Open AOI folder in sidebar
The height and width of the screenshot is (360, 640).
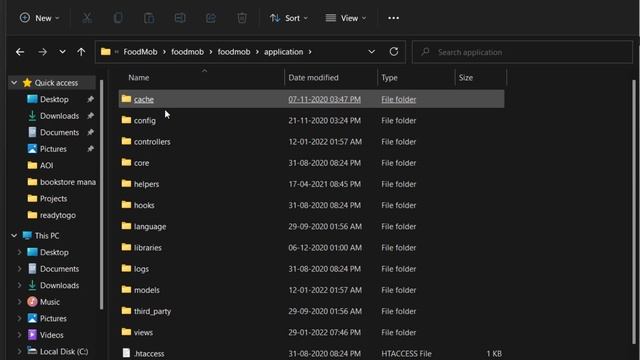pyautogui.click(x=46, y=166)
